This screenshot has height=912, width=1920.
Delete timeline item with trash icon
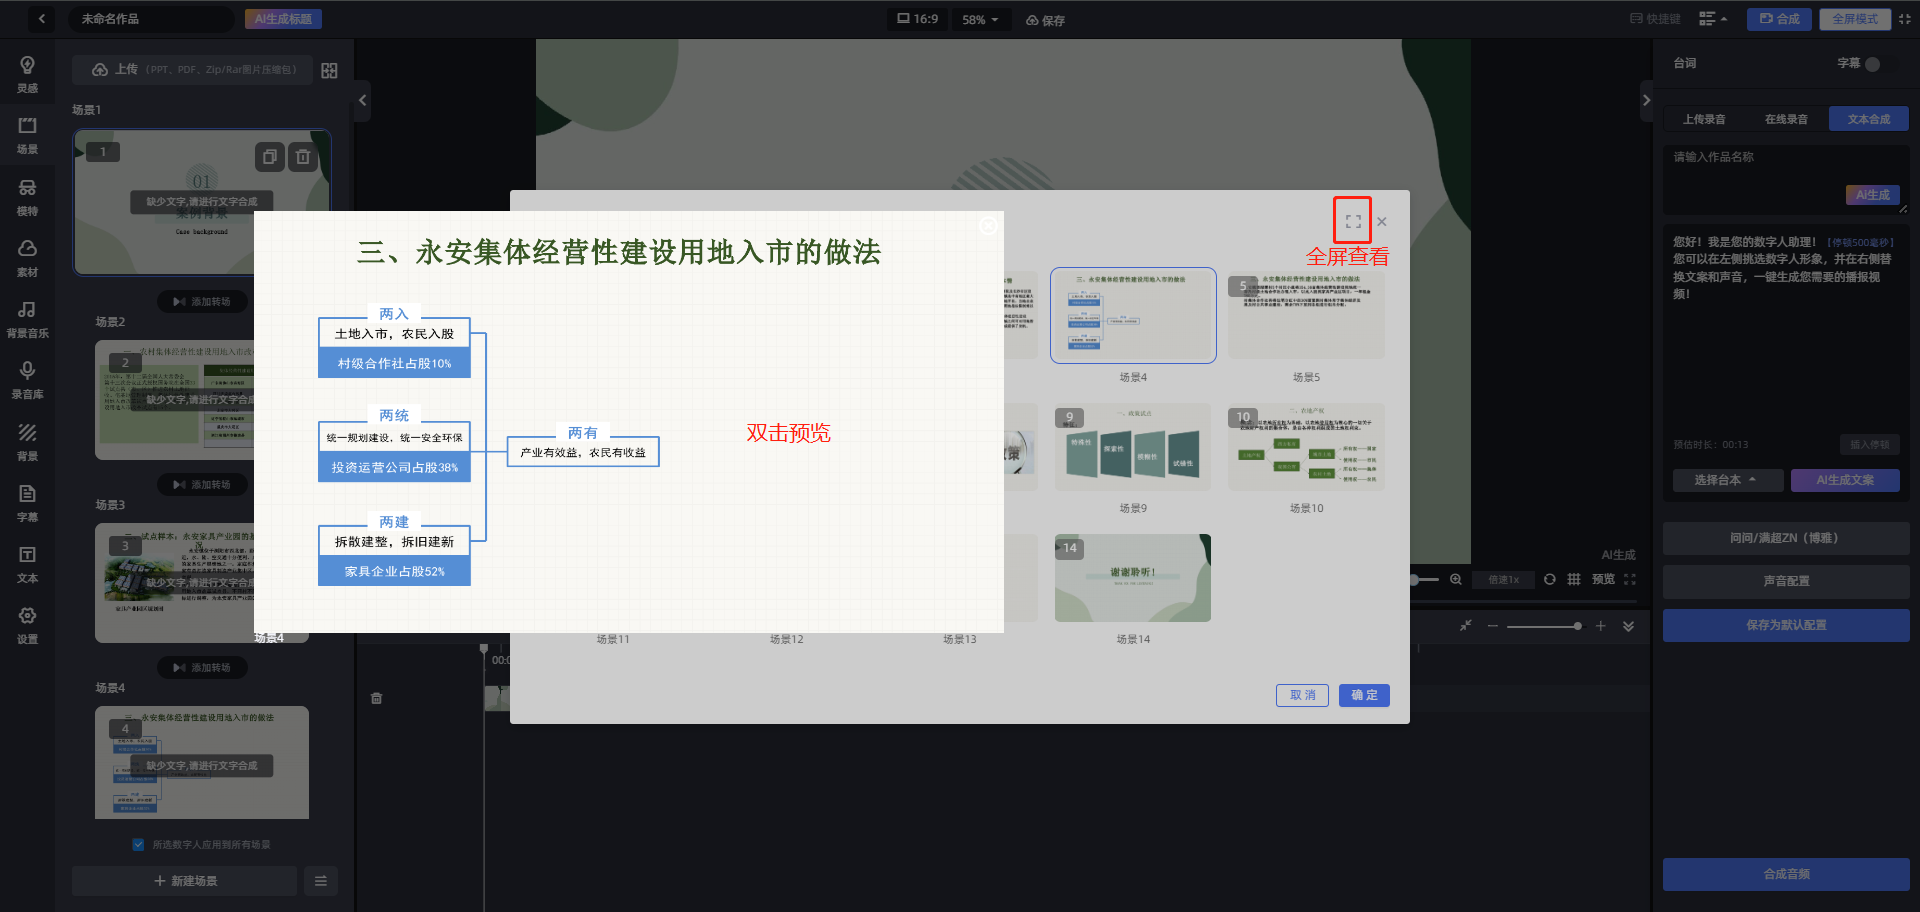[376, 698]
